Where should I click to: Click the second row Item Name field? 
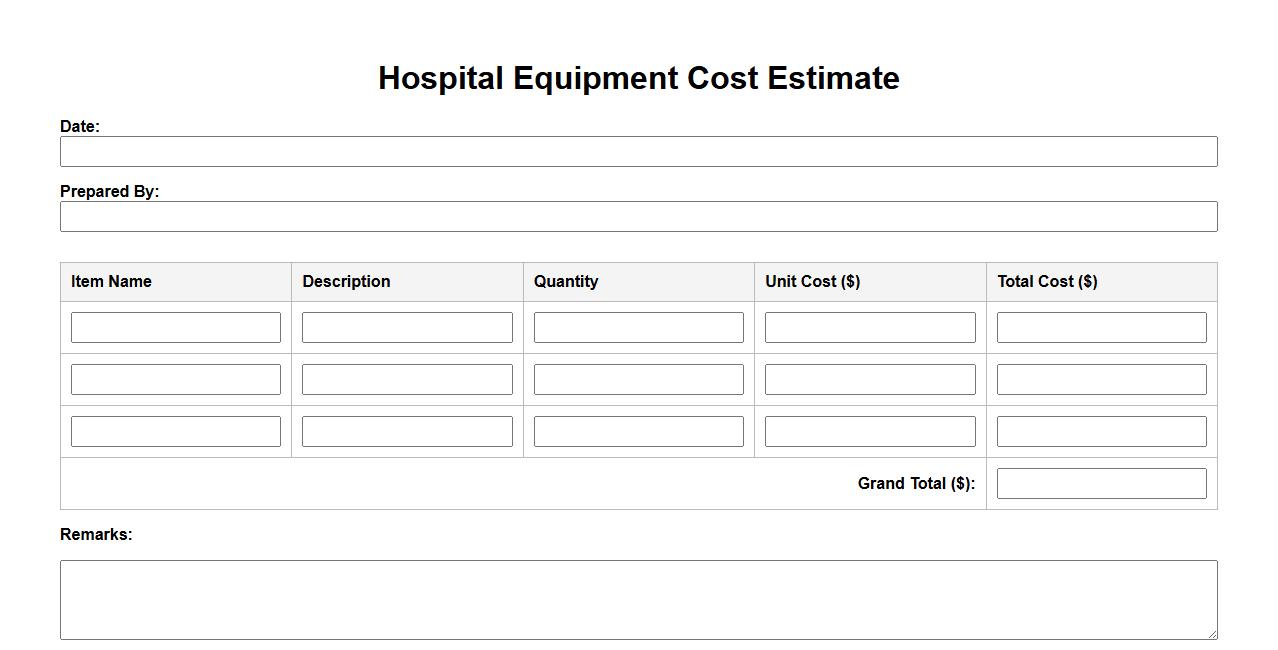[x=176, y=380]
